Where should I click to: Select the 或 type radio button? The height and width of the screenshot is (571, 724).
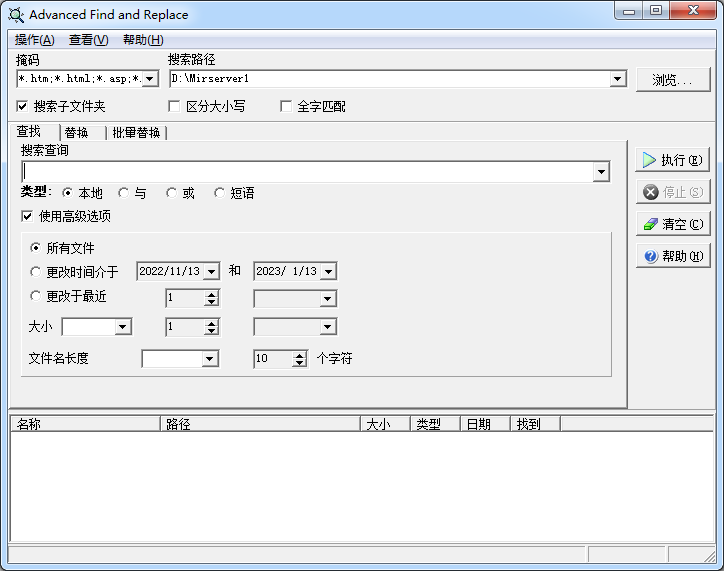pos(171,192)
